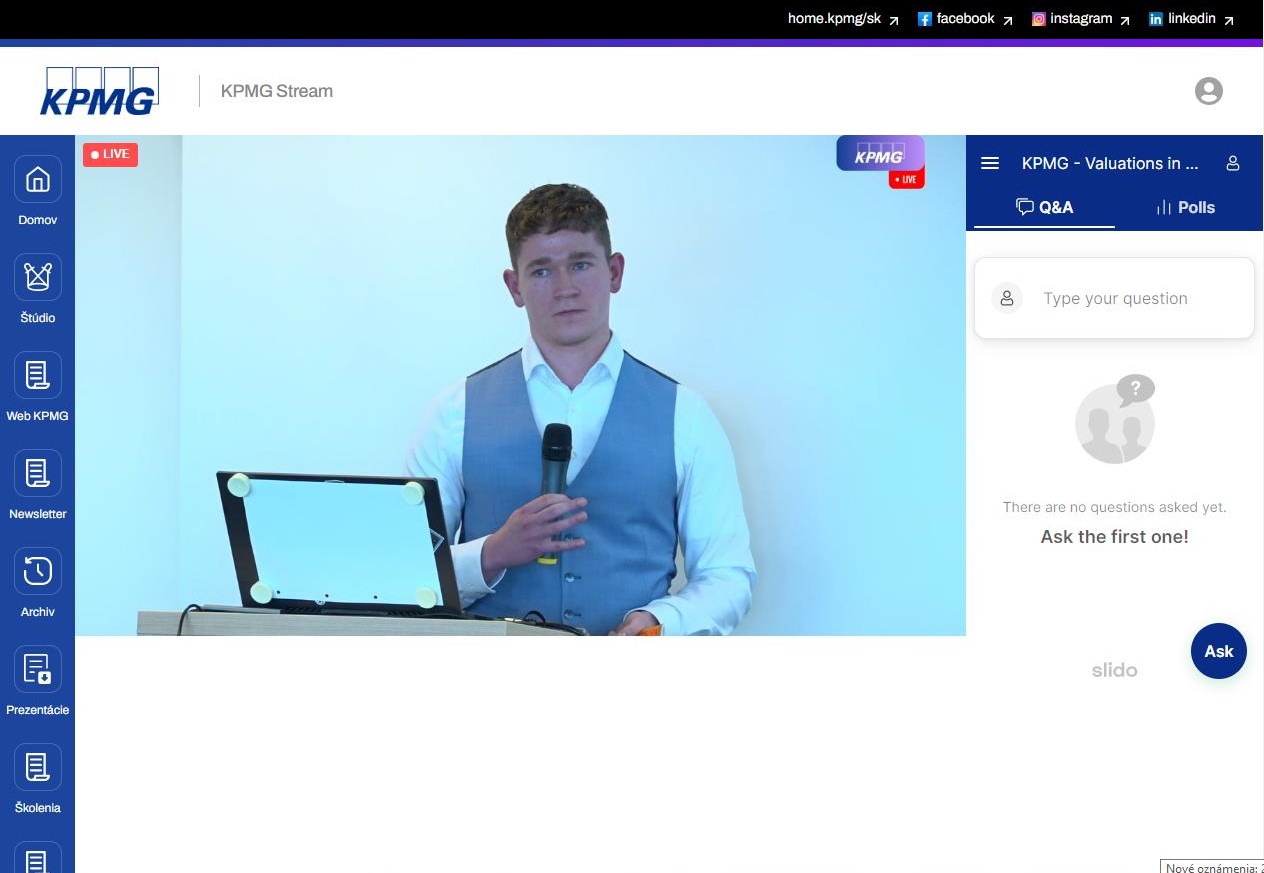Open the Web KPMG sidebar icon
1264x873 pixels.
[38, 375]
